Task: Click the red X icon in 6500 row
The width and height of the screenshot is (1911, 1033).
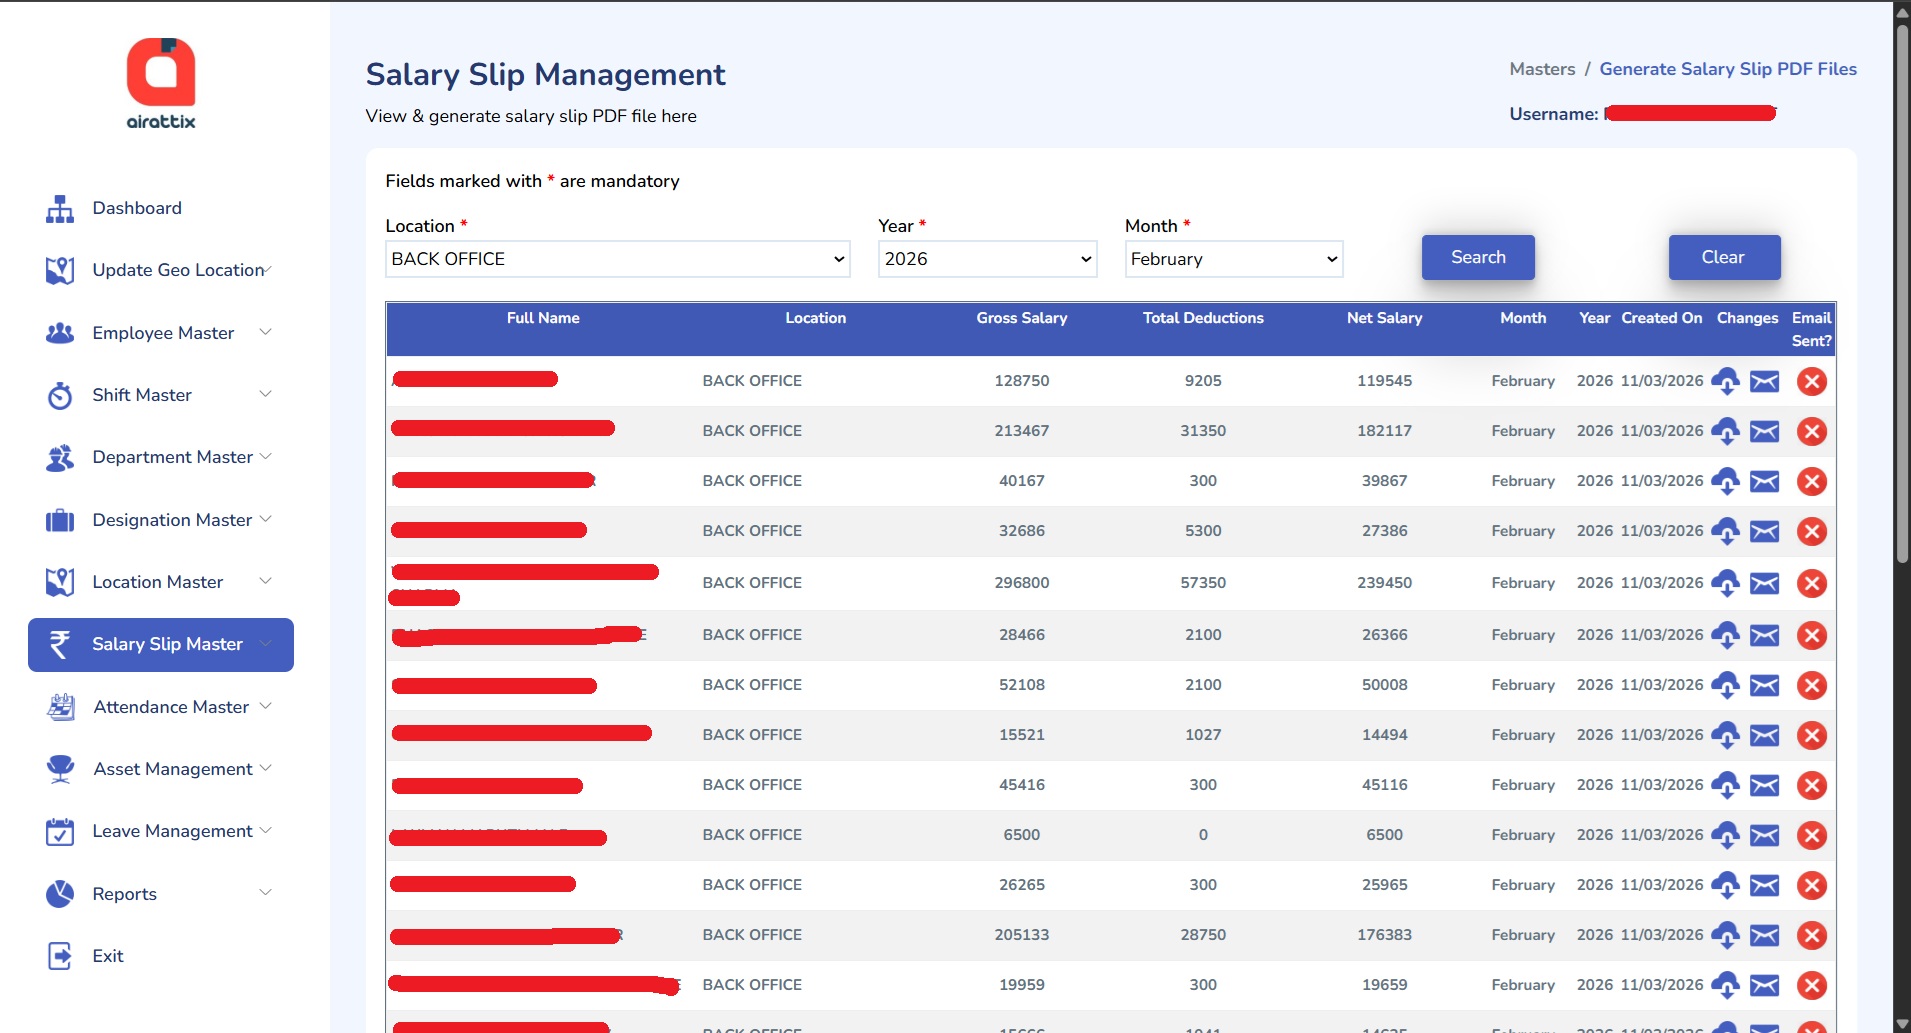Action: [1811, 835]
